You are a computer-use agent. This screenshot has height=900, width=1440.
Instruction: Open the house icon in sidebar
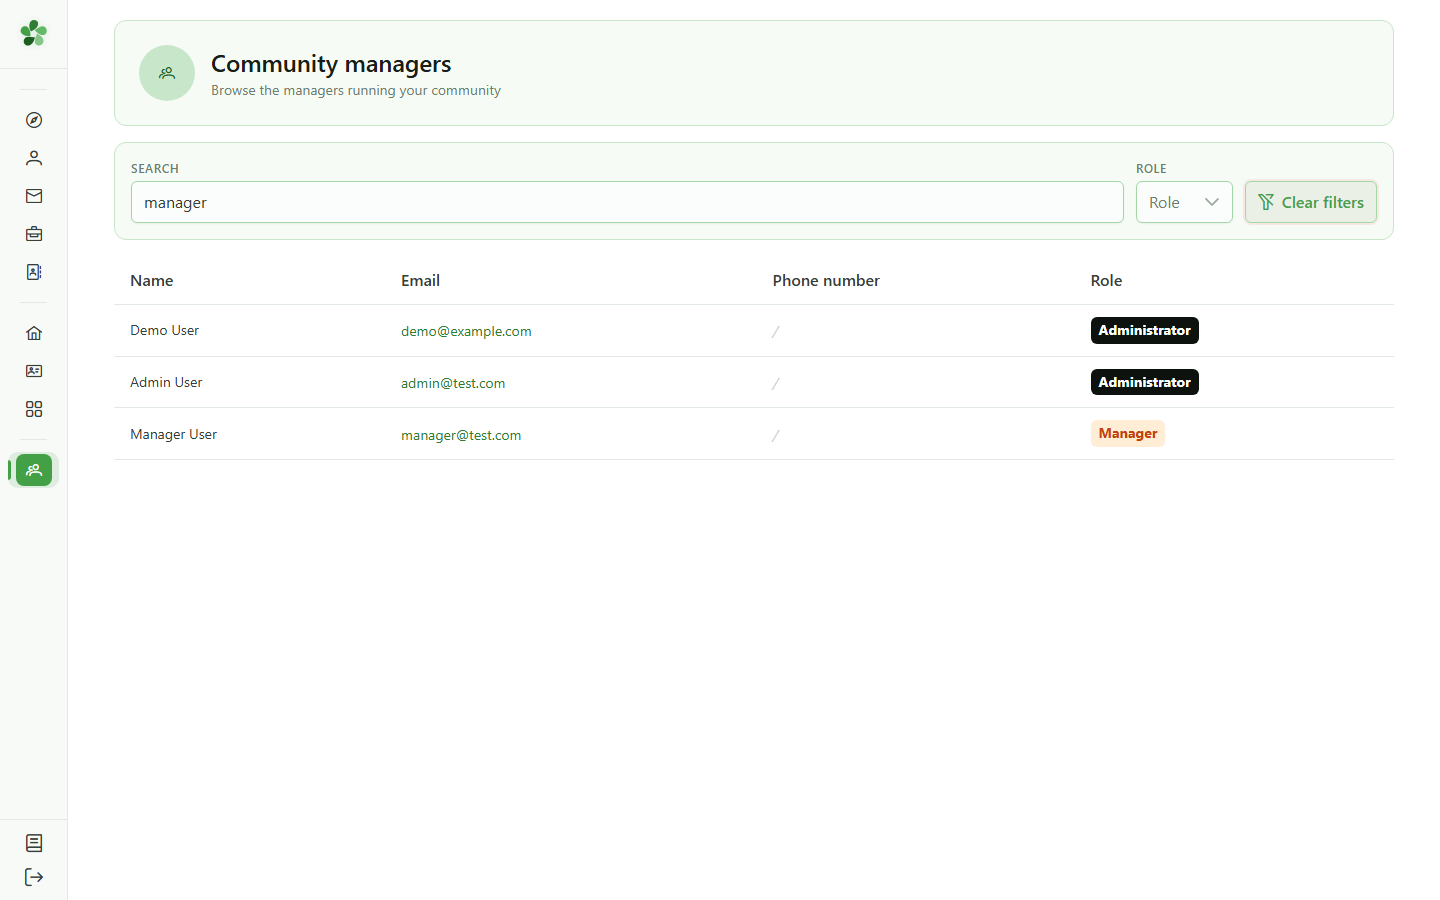click(x=34, y=333)
